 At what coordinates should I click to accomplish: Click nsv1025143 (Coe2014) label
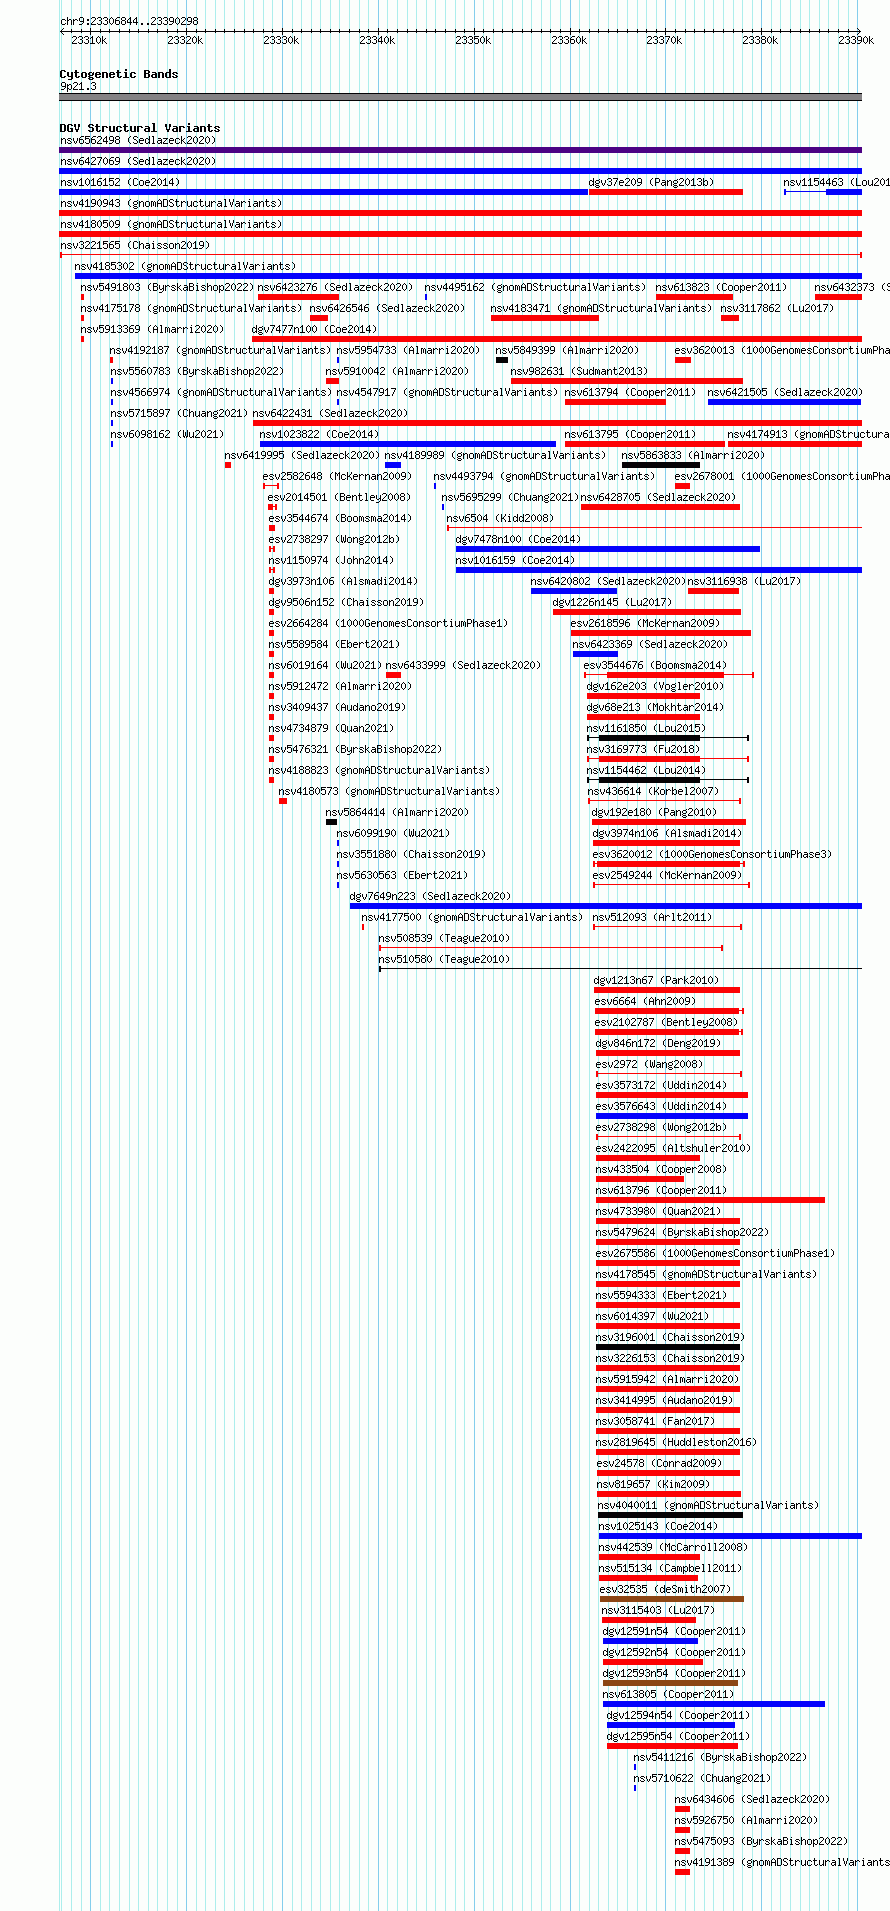[658, 1526]
